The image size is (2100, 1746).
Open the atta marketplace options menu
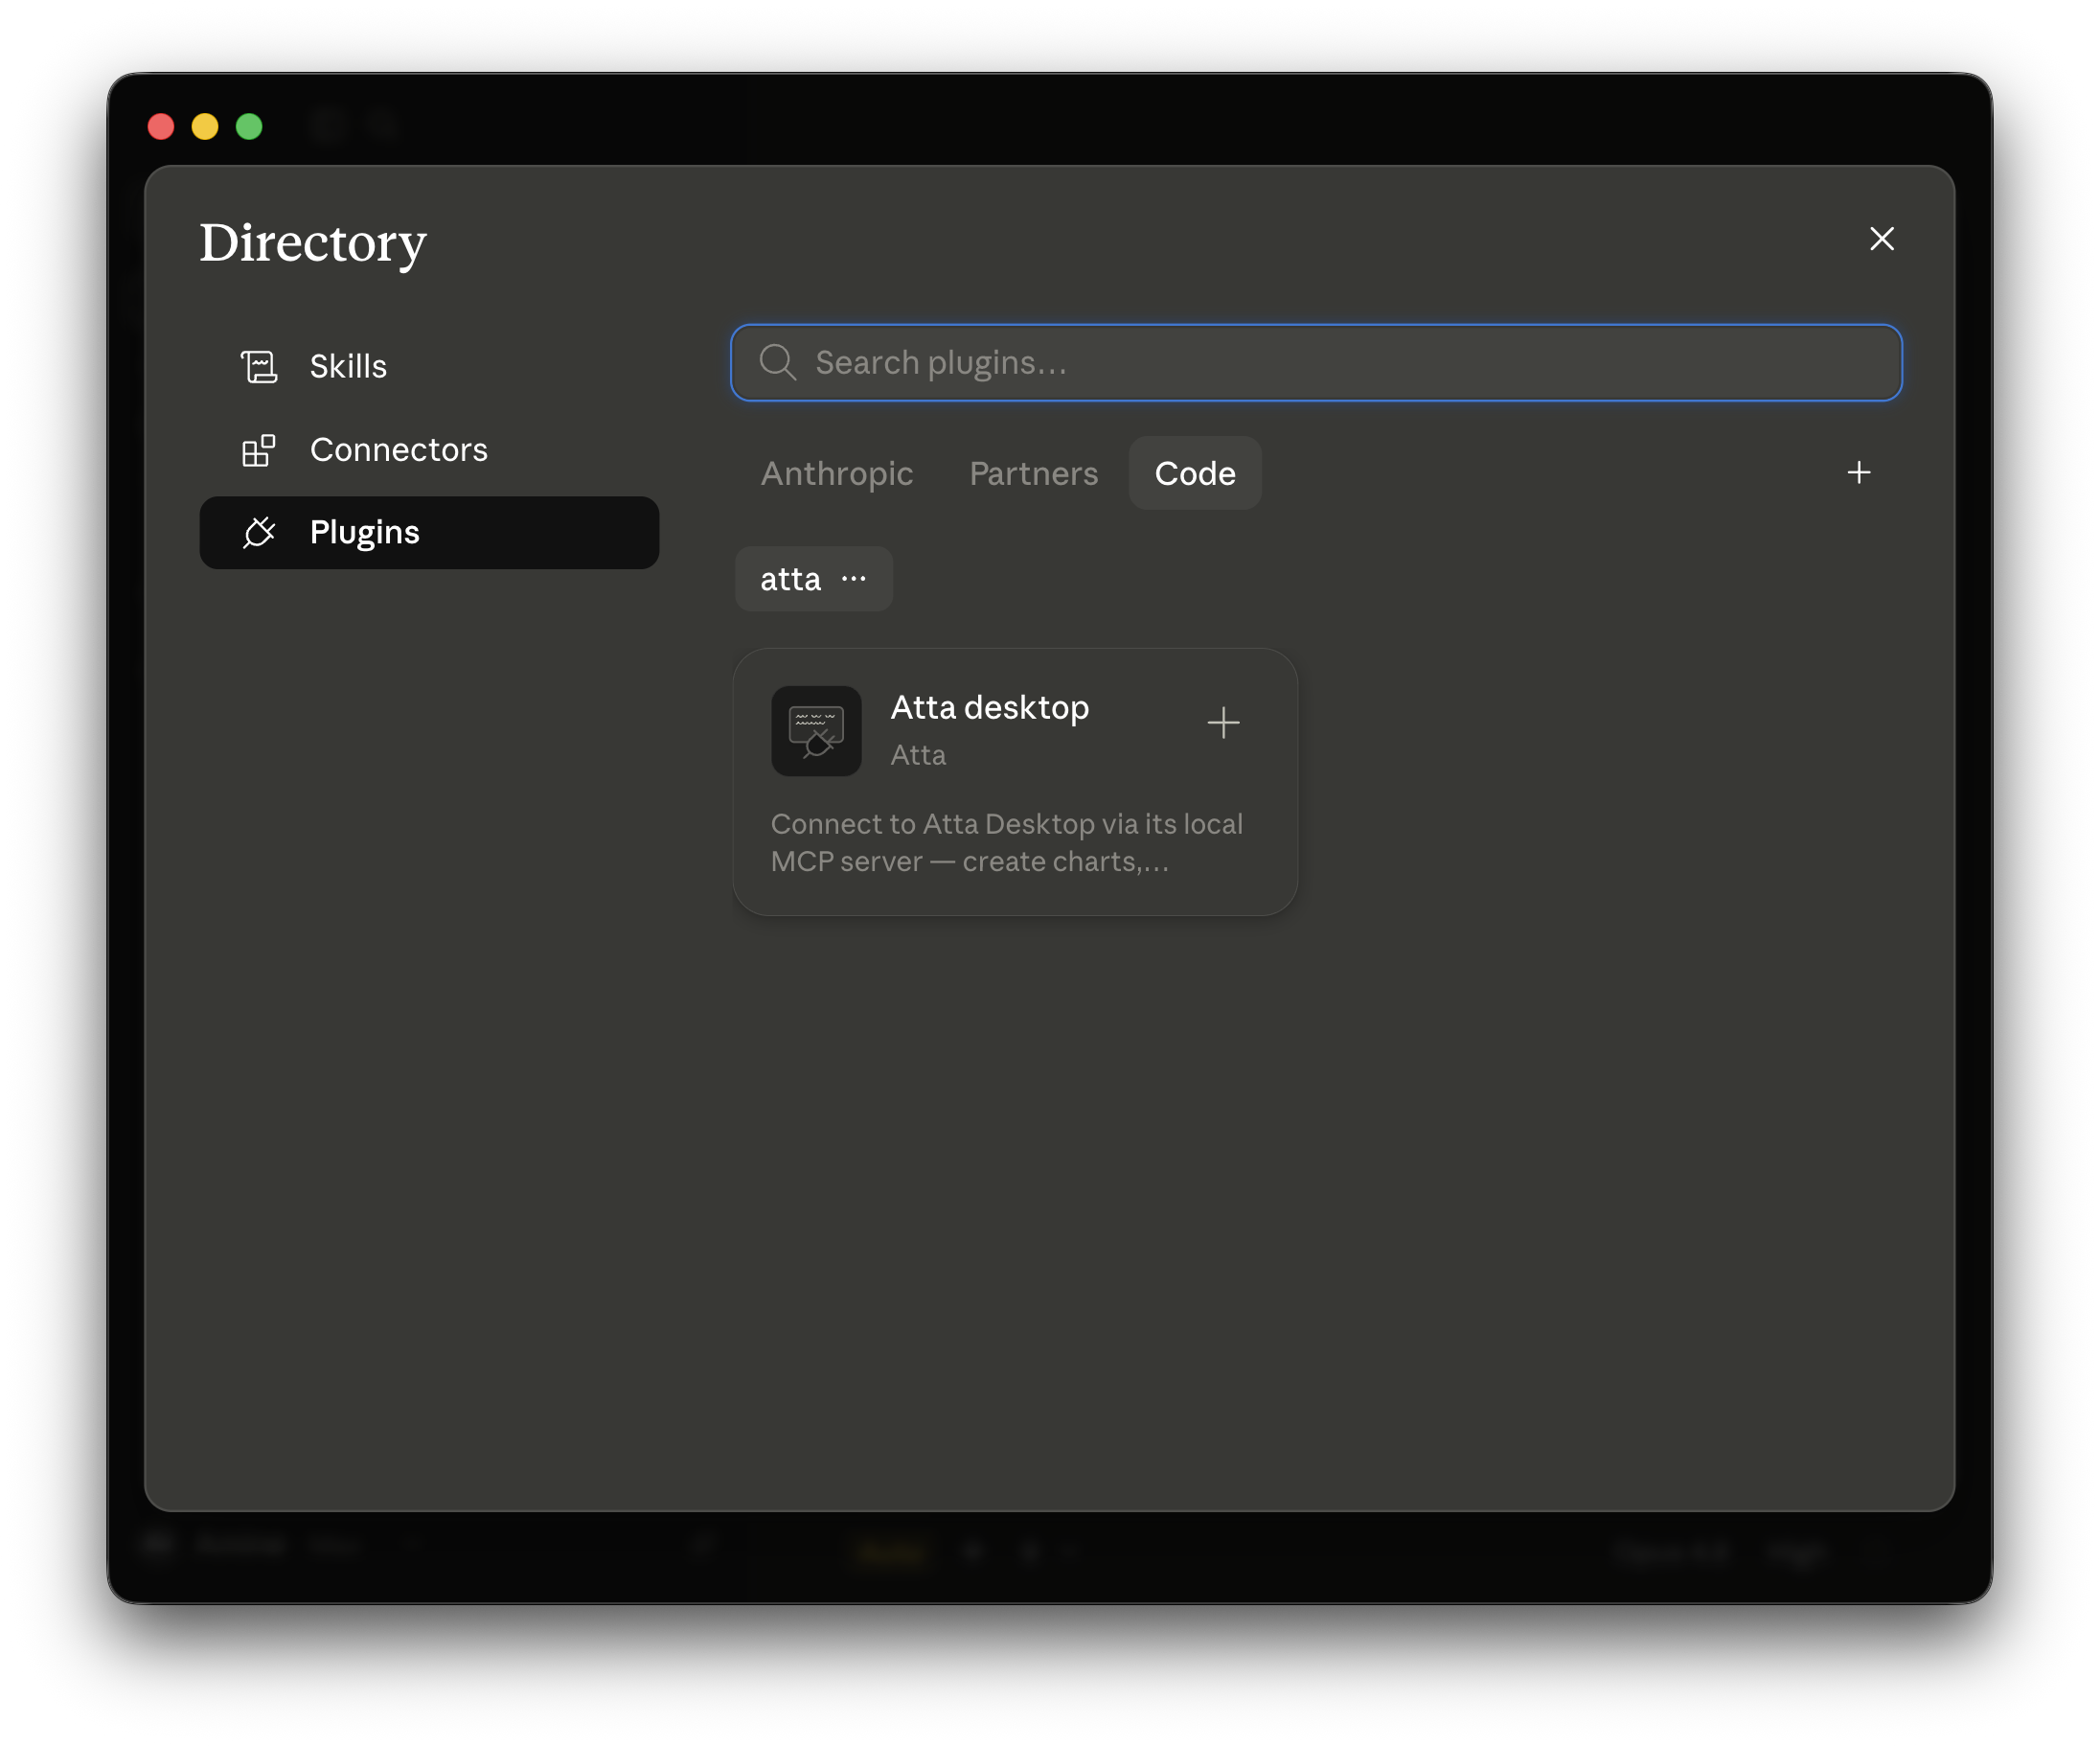coord(854,579)
